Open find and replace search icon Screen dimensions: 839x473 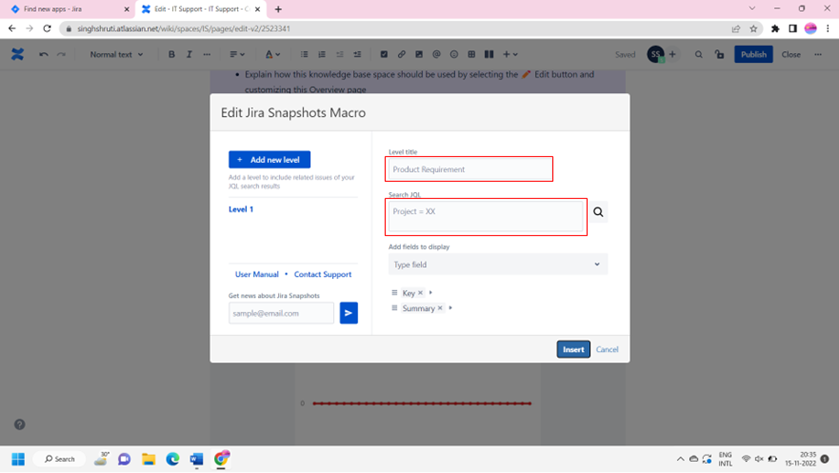click(x=698, y=54)
